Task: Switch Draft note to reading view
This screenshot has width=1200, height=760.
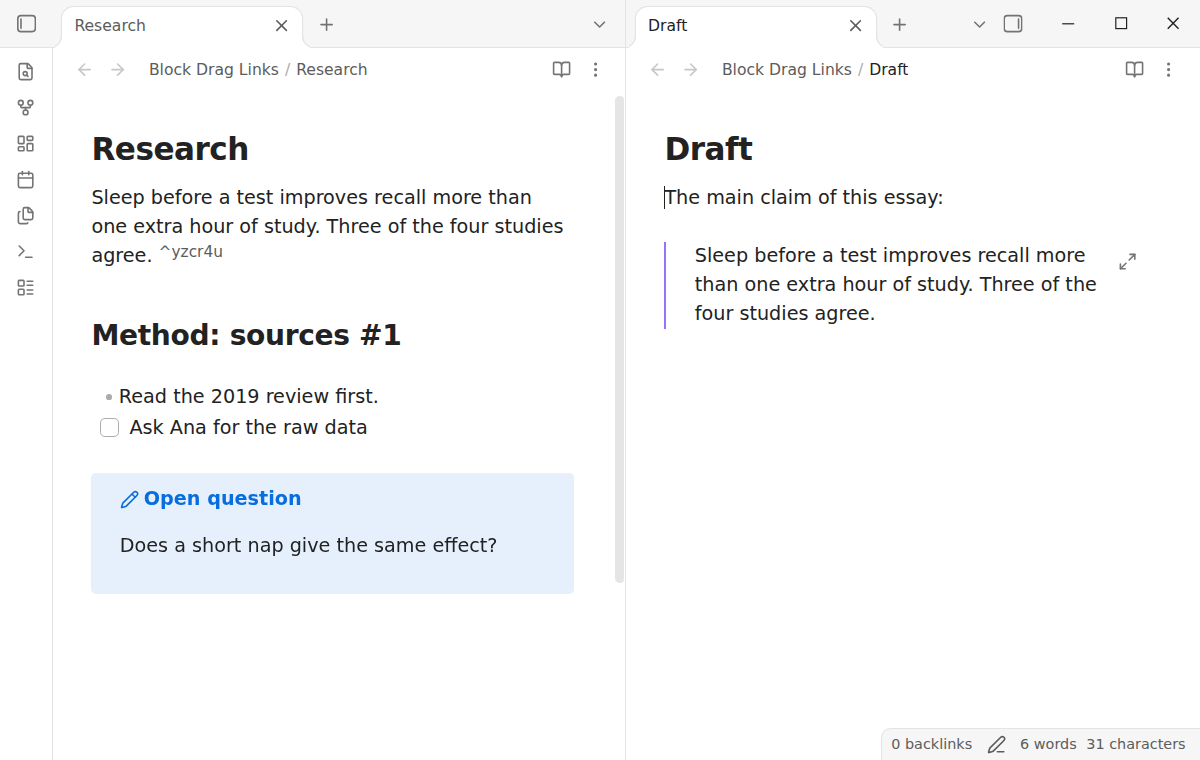Action: (x=1135, y=69)
